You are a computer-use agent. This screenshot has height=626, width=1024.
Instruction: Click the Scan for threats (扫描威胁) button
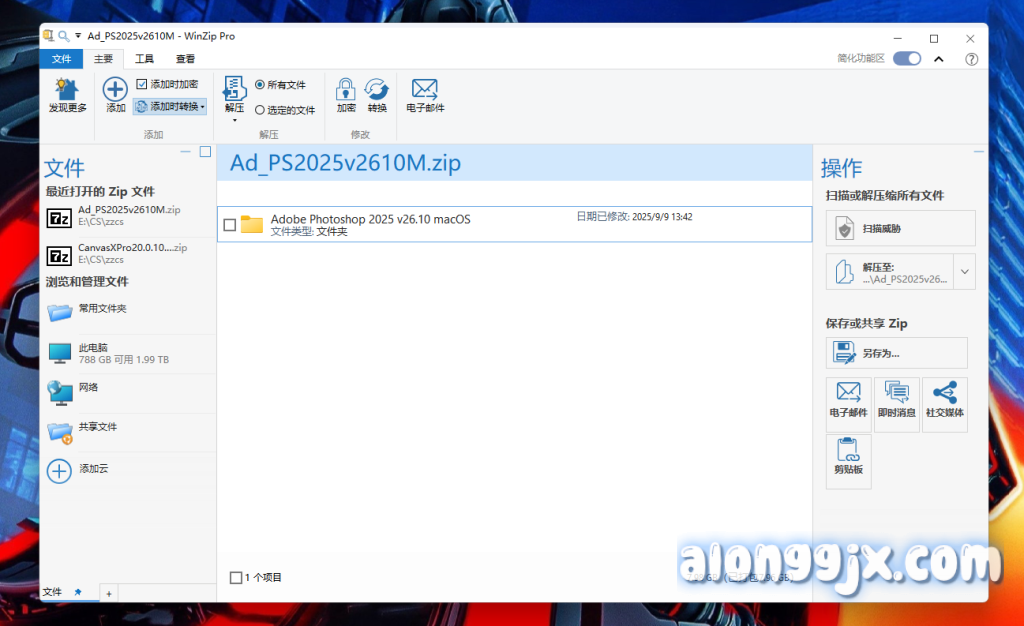pos(900,228)
